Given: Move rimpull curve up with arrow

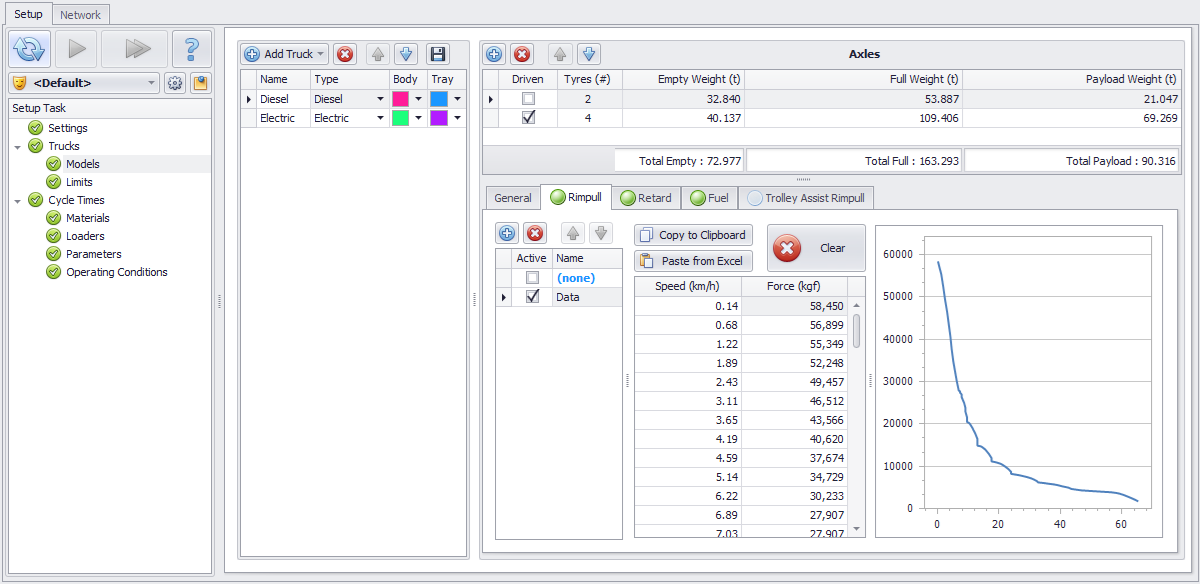Looking at the screenshot, I should point(573,233).
